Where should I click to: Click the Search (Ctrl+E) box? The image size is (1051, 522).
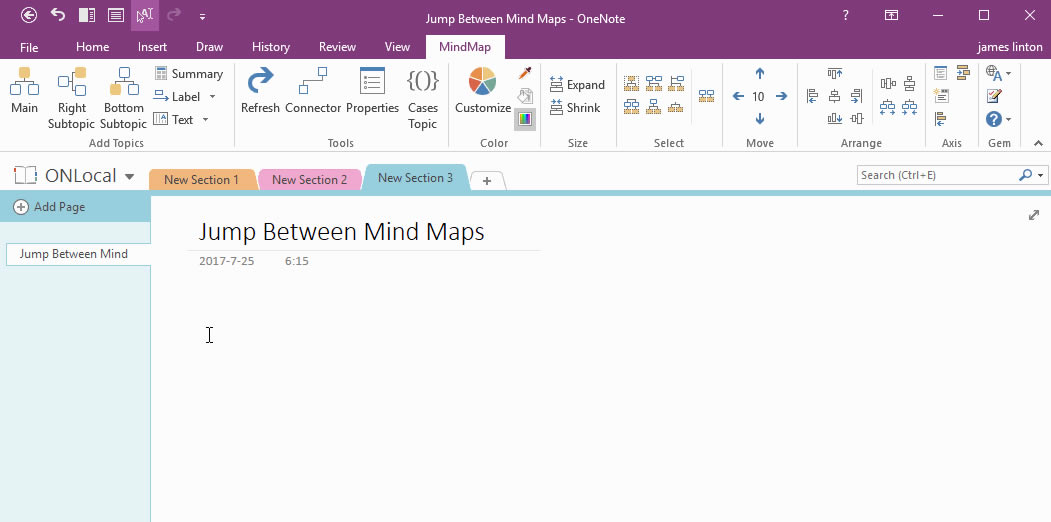(x=937, y=175)
